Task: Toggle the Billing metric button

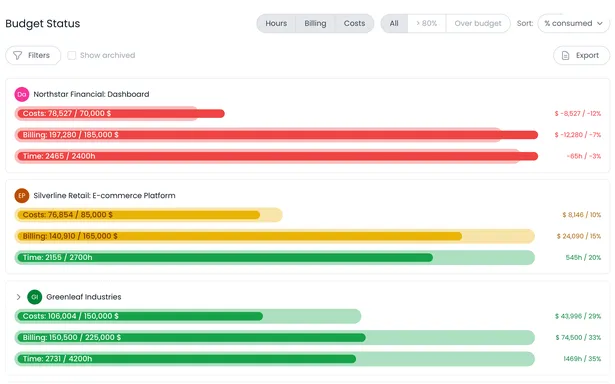Action: pos(315,24)
